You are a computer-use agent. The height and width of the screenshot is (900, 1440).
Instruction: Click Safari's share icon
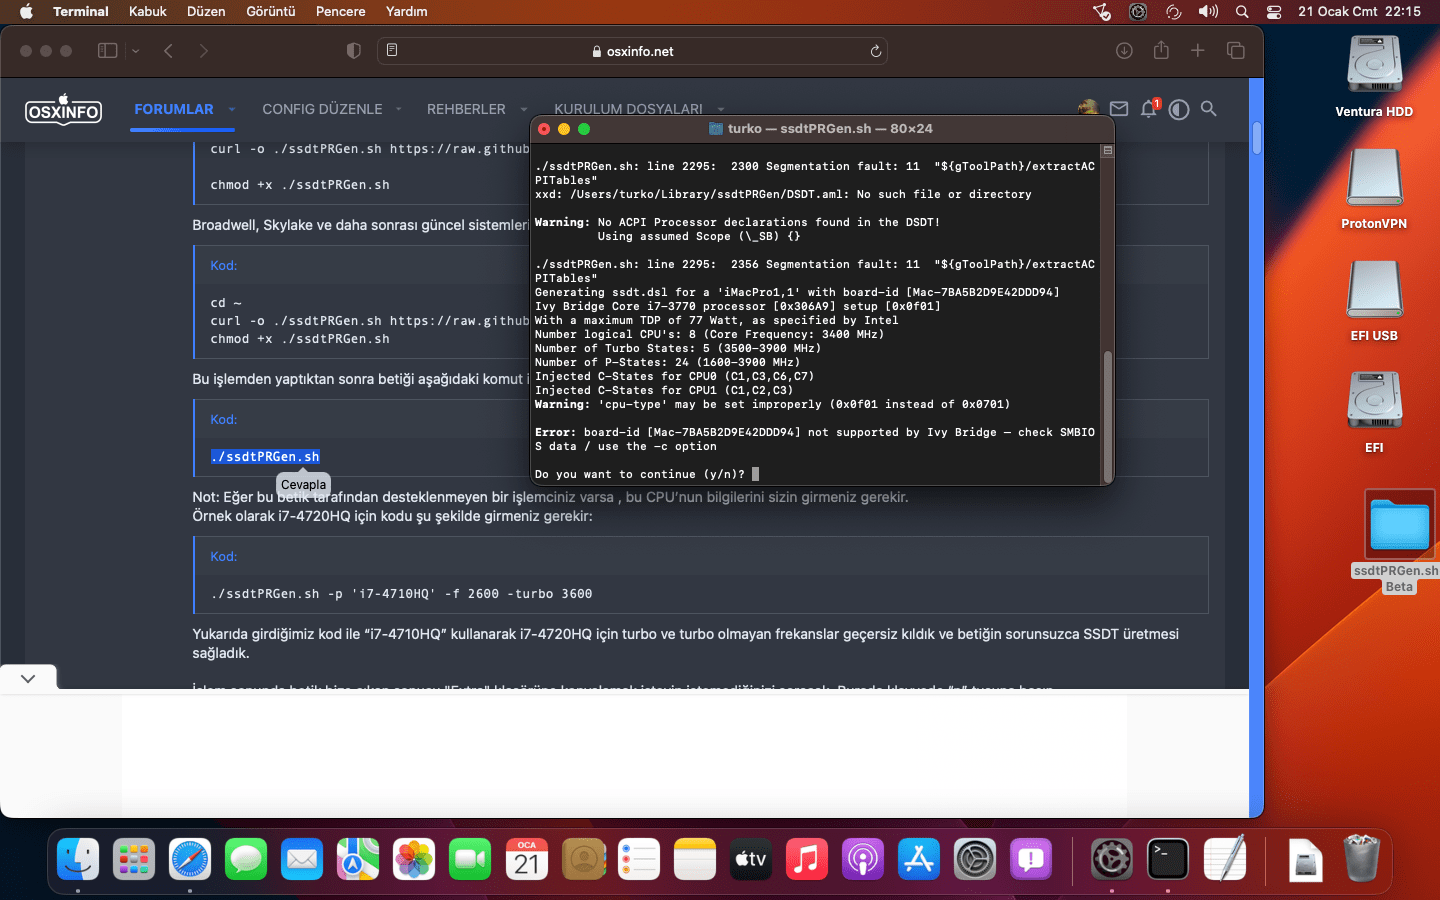pos(1161,51)
